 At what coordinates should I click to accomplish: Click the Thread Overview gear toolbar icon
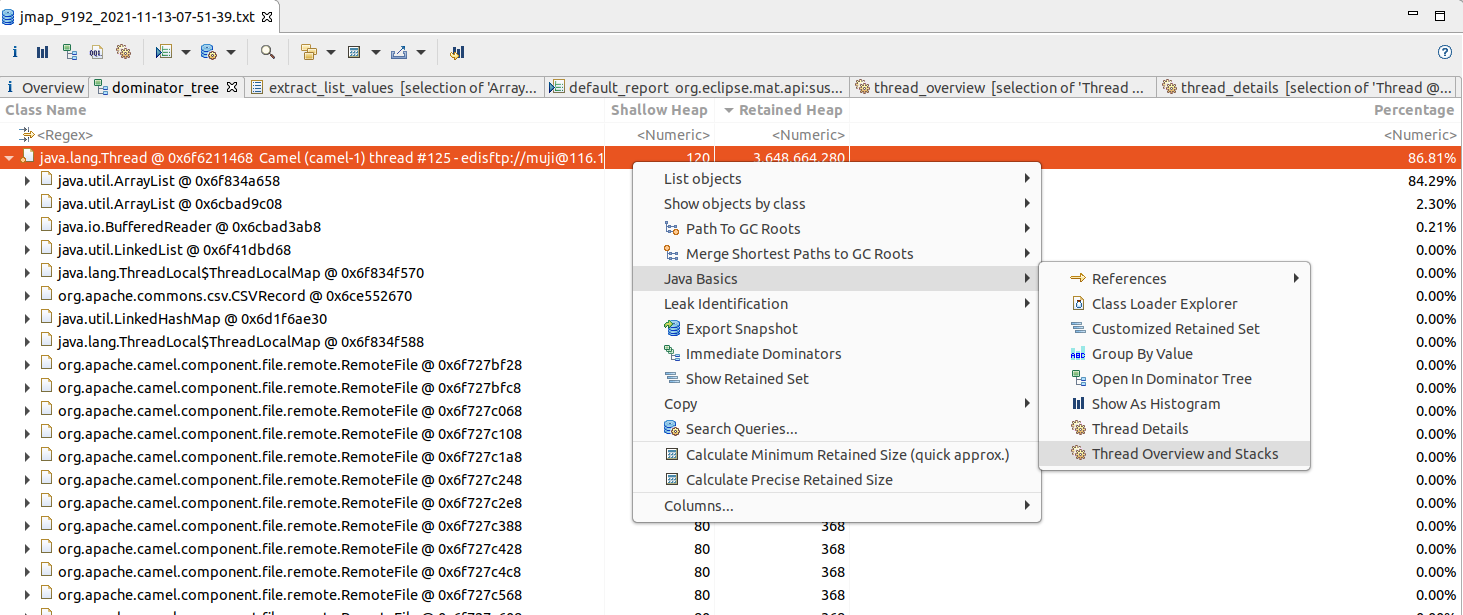[123, 52]
